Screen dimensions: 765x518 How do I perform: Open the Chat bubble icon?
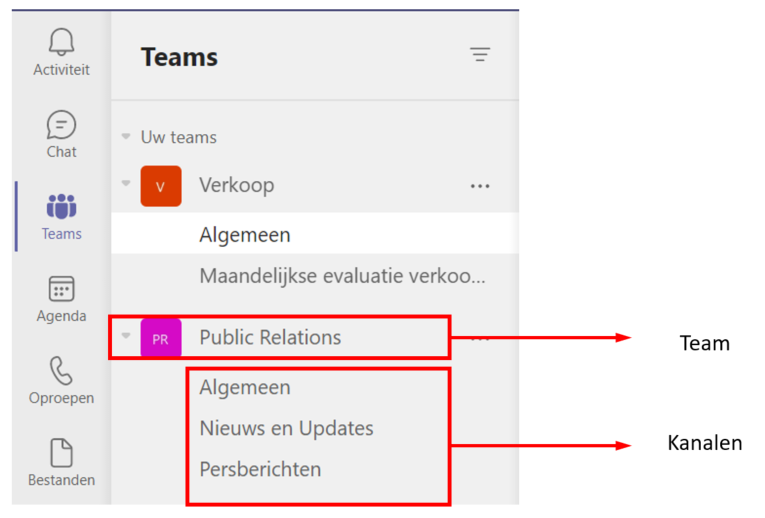click(x=61, y=125)
